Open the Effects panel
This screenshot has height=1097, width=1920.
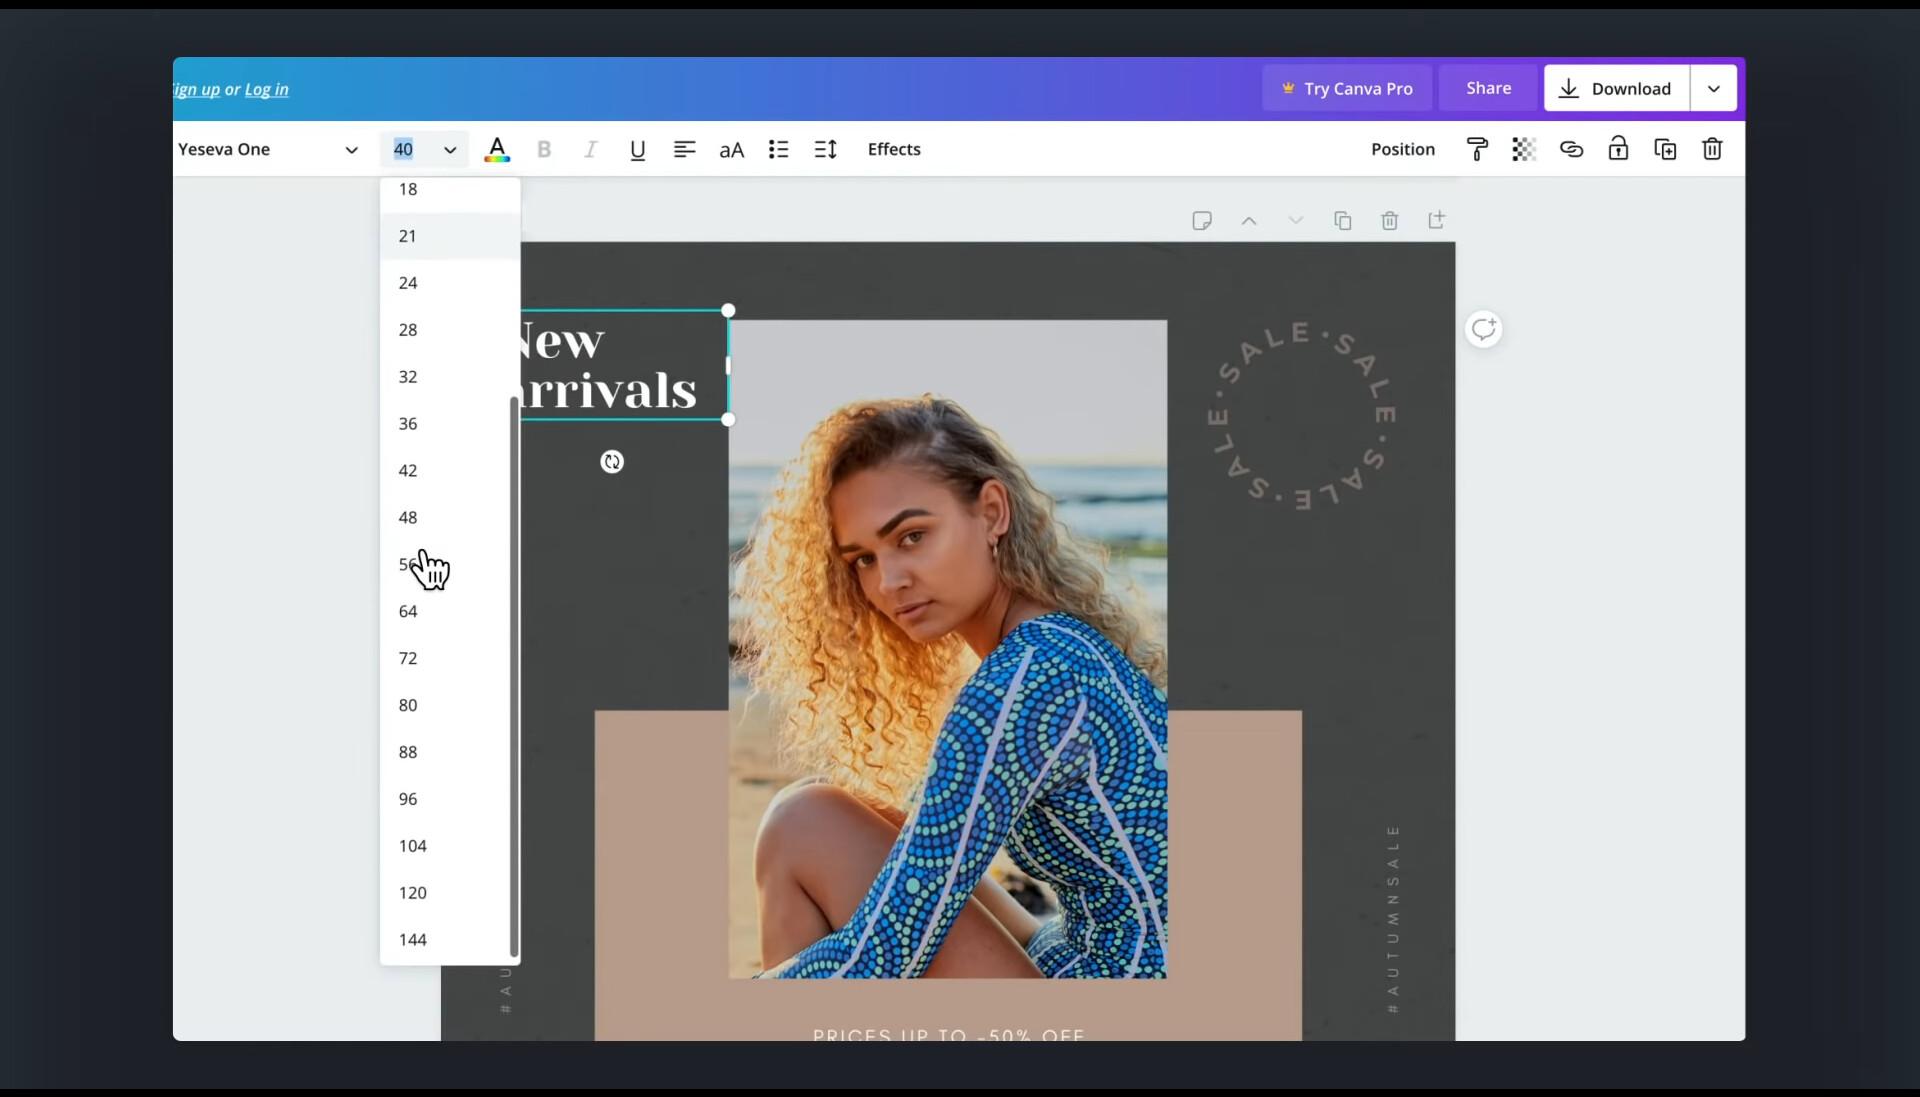pyautogui.click(x=894, y=149)
